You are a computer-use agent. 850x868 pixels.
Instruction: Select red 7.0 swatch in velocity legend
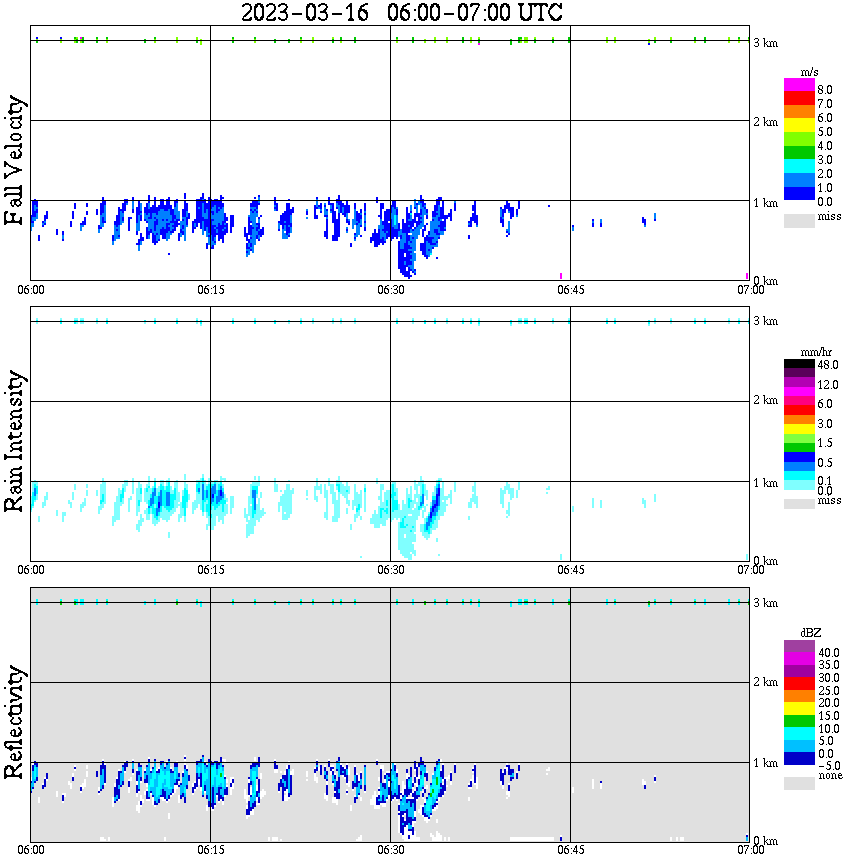(x=799, y=98)
